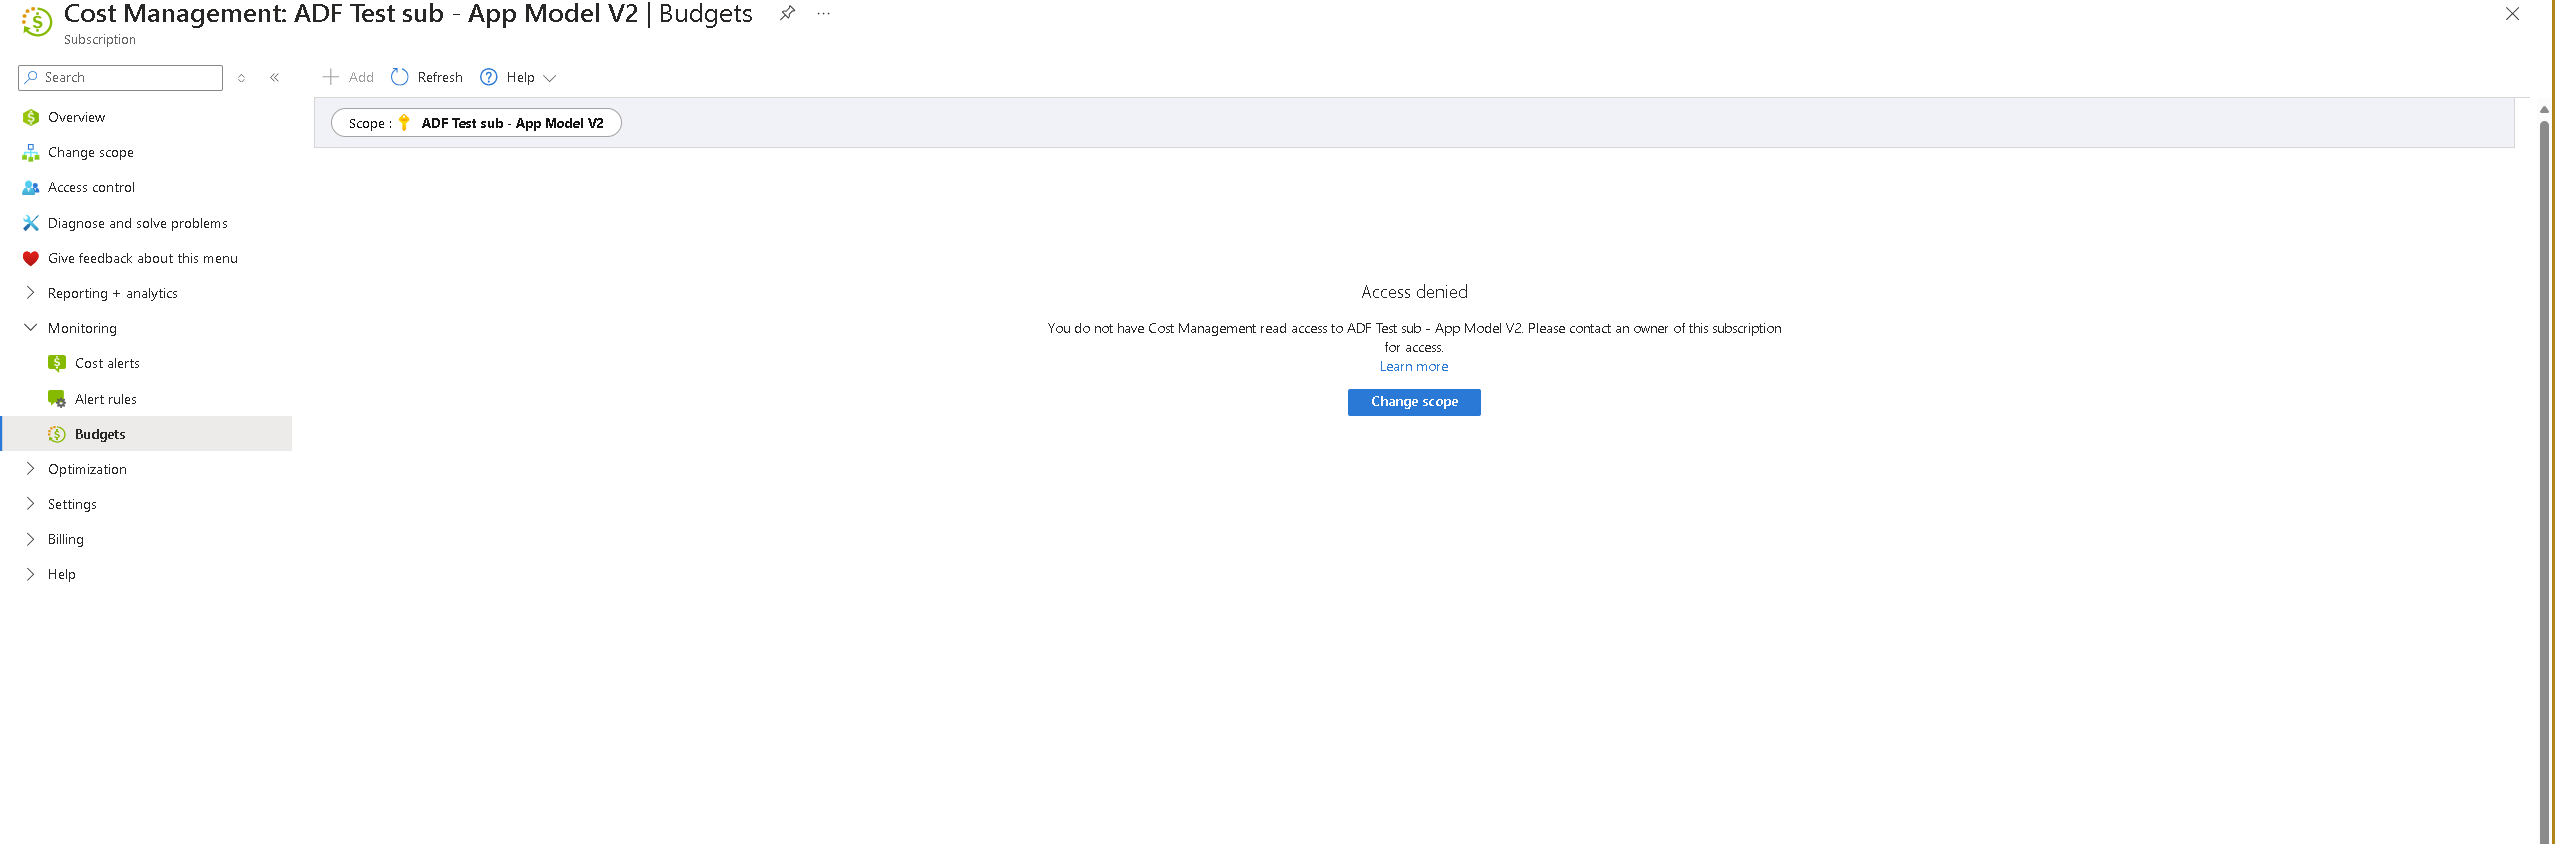Open Overview in the sidebar
Screen dimensions: 2555x844
click(76, 117)
